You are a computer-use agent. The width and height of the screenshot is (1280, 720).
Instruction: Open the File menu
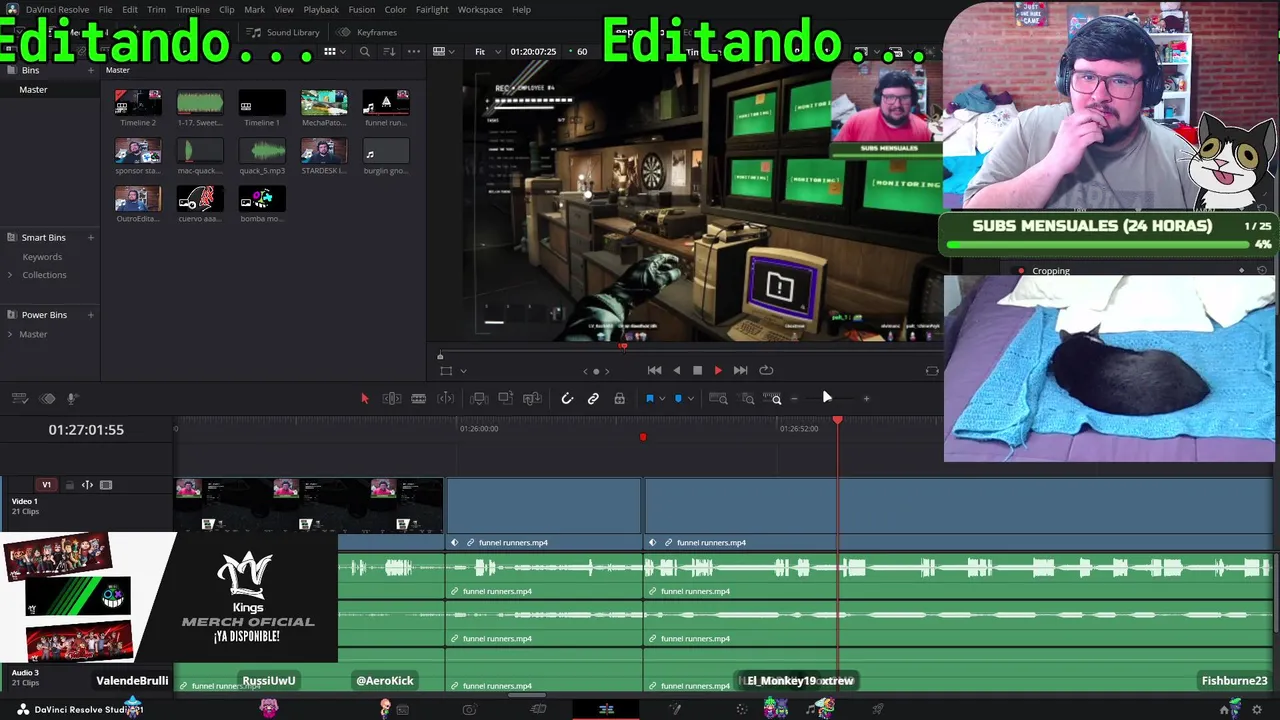(105, 10)
